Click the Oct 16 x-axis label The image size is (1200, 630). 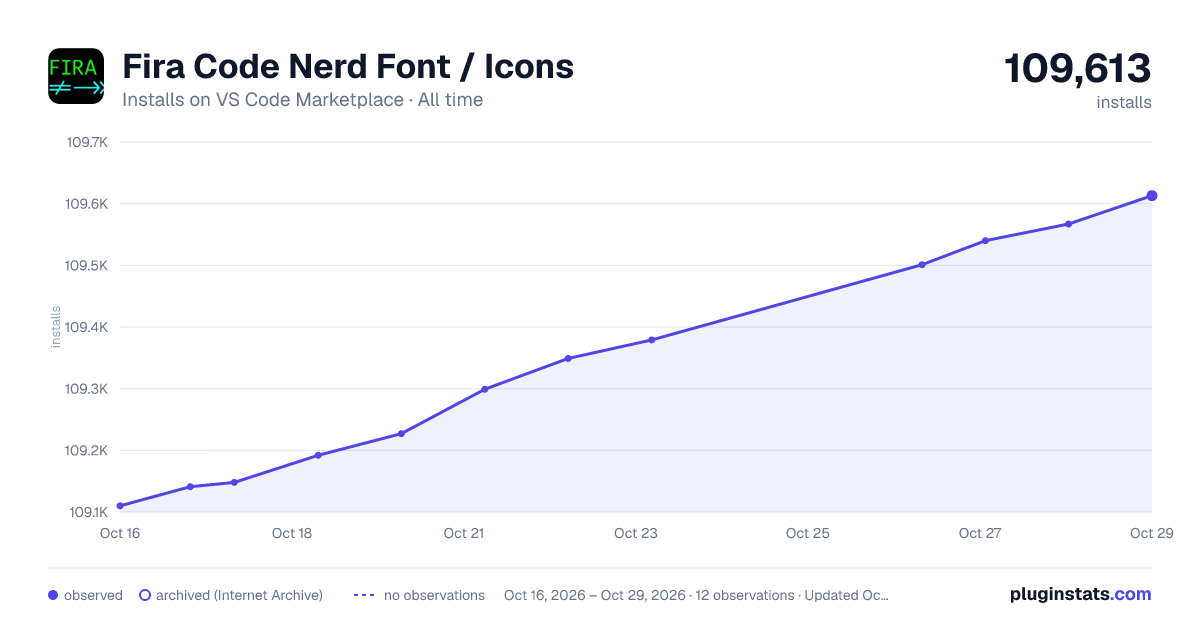pos(120,533)
